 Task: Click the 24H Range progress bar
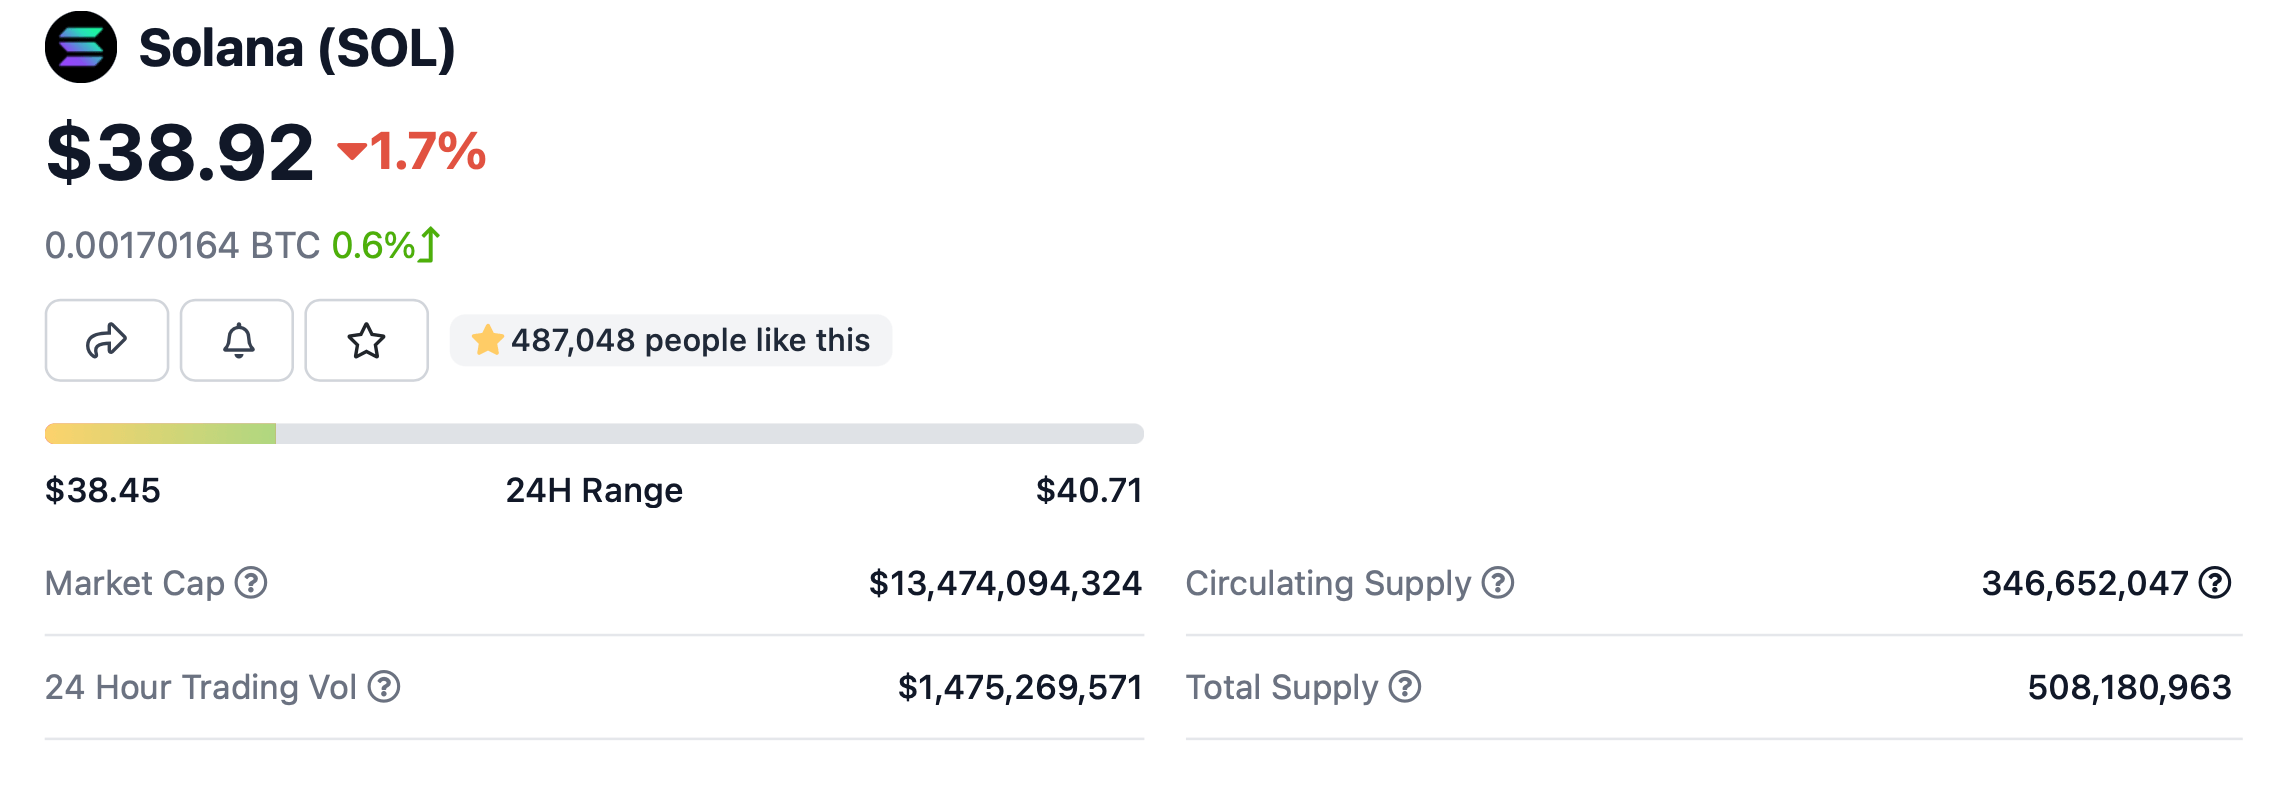(594, 433)
